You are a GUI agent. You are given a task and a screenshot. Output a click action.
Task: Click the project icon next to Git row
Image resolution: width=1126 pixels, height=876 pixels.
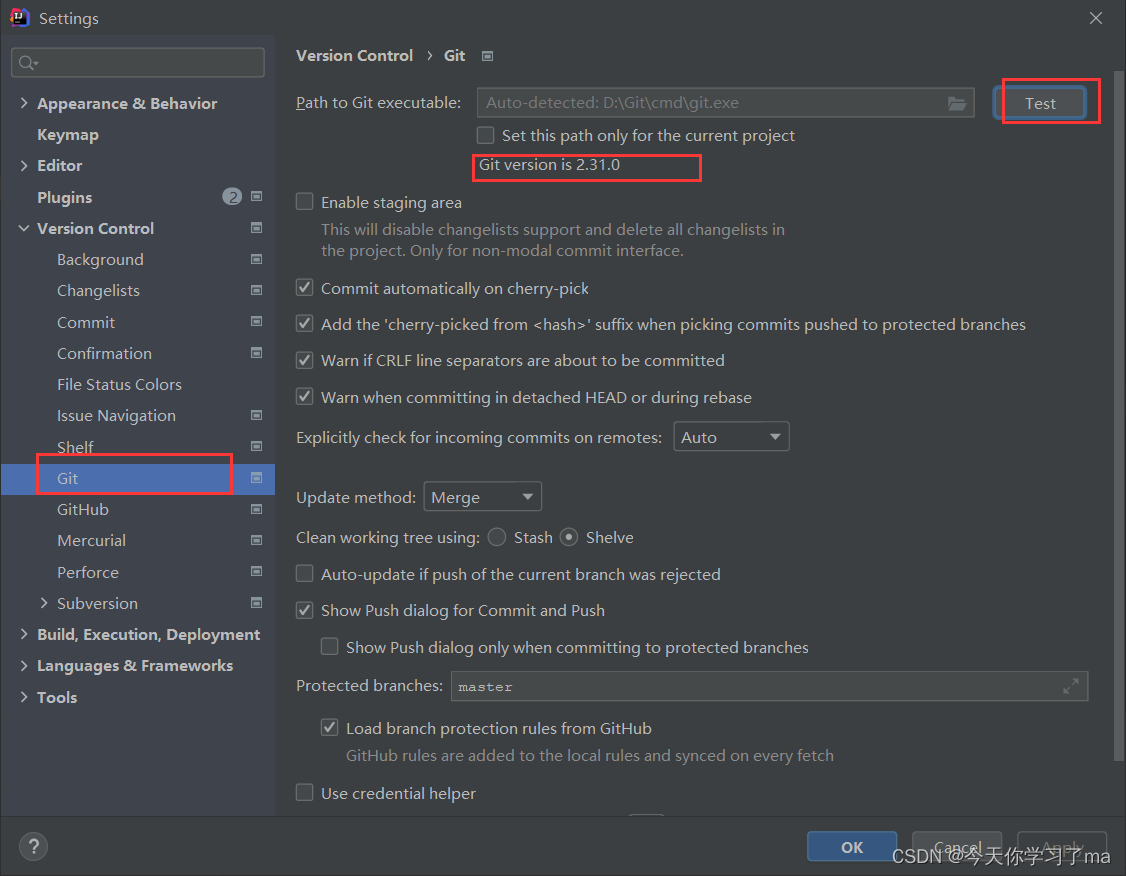tap(256, 477)
